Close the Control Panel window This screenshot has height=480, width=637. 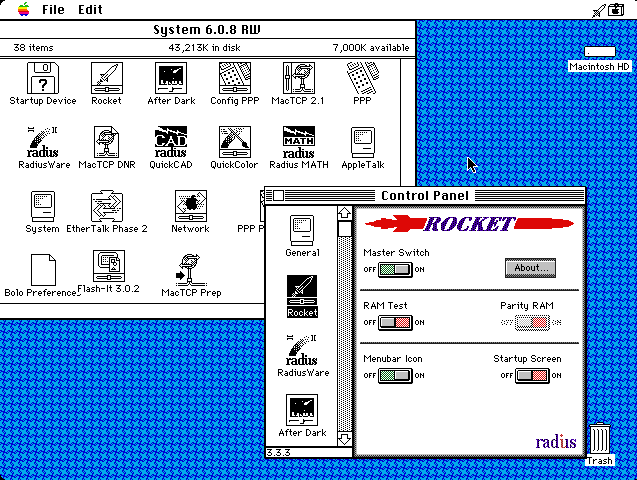[278, 196]
